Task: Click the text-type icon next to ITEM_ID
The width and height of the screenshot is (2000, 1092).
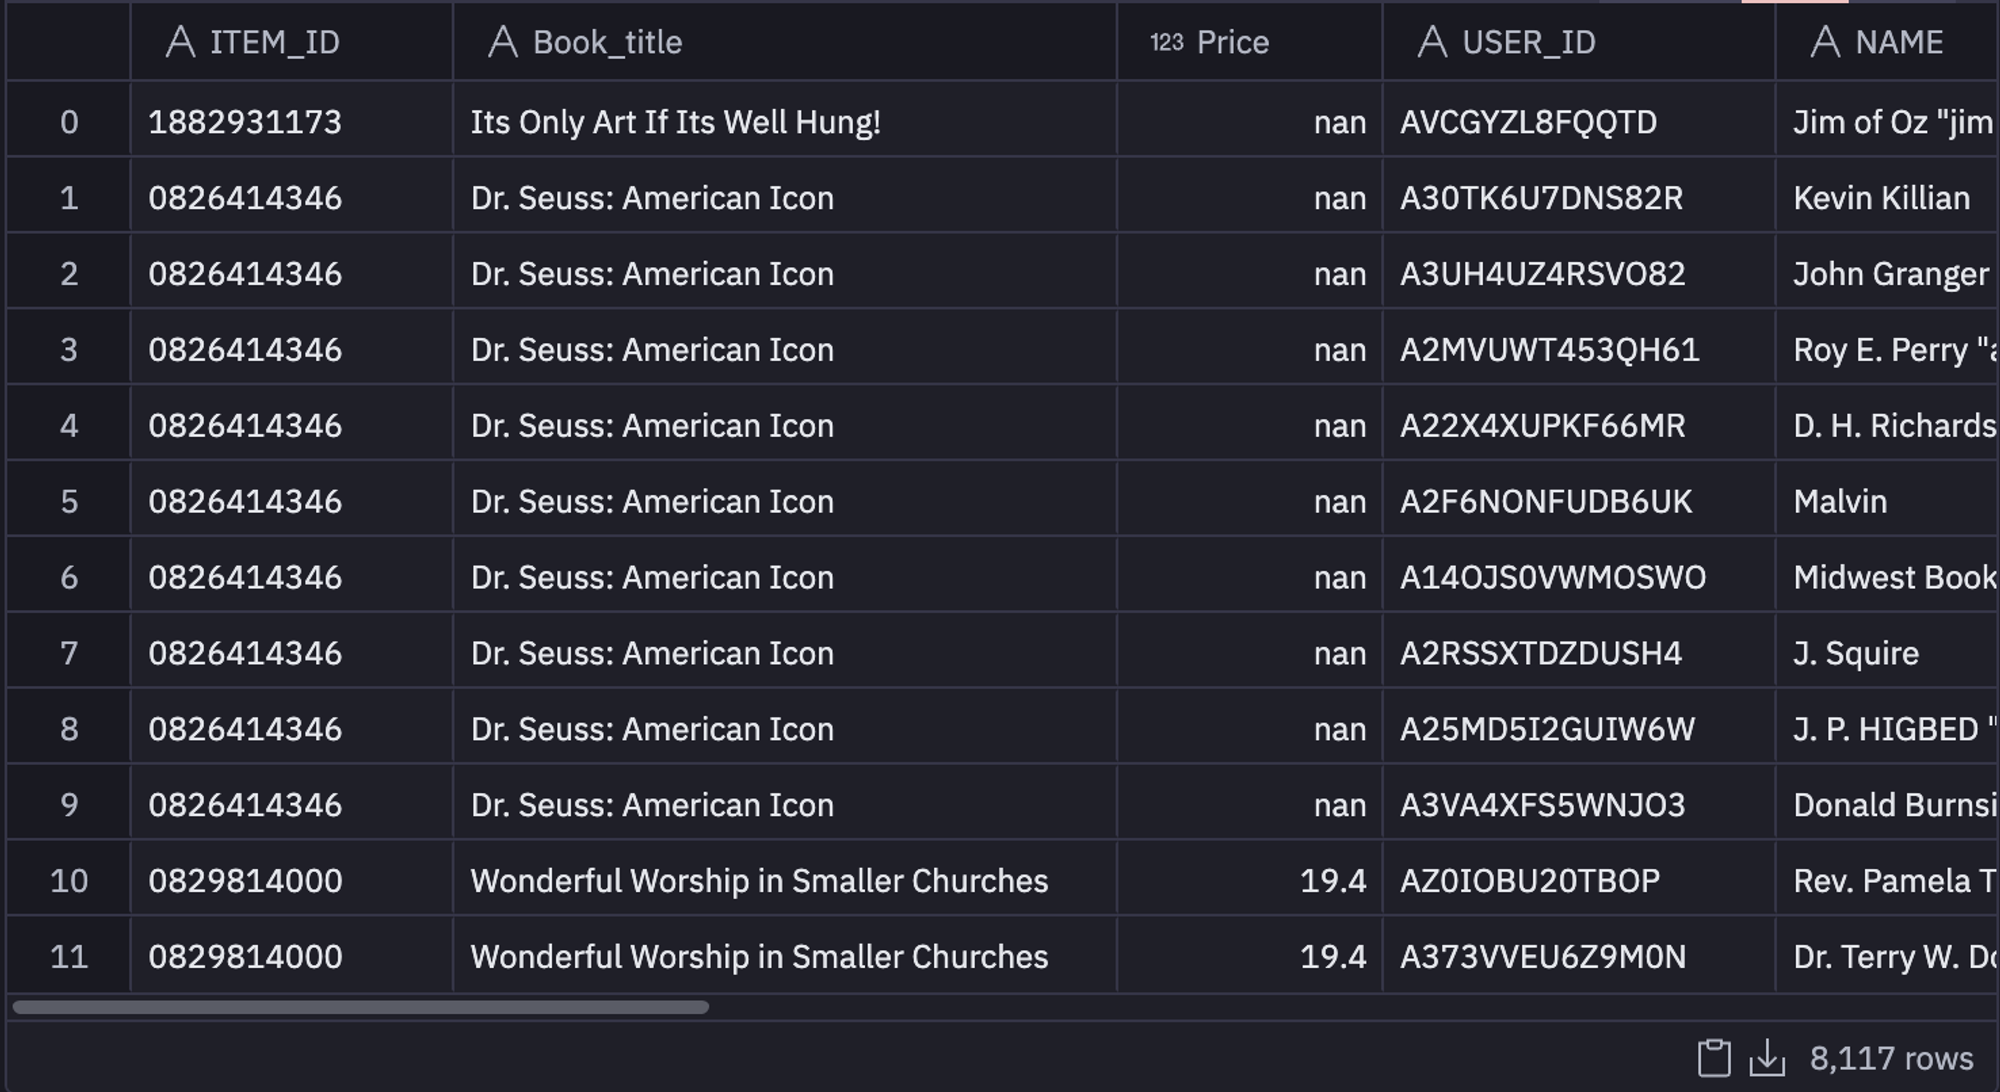Action: pyautogui.click(x=180, y=42)
